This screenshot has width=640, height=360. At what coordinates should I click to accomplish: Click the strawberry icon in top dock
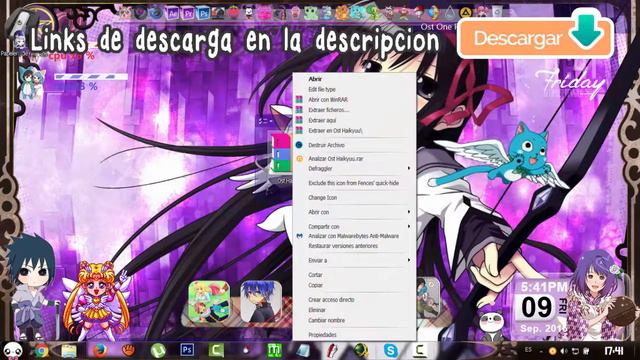(233, 13)
